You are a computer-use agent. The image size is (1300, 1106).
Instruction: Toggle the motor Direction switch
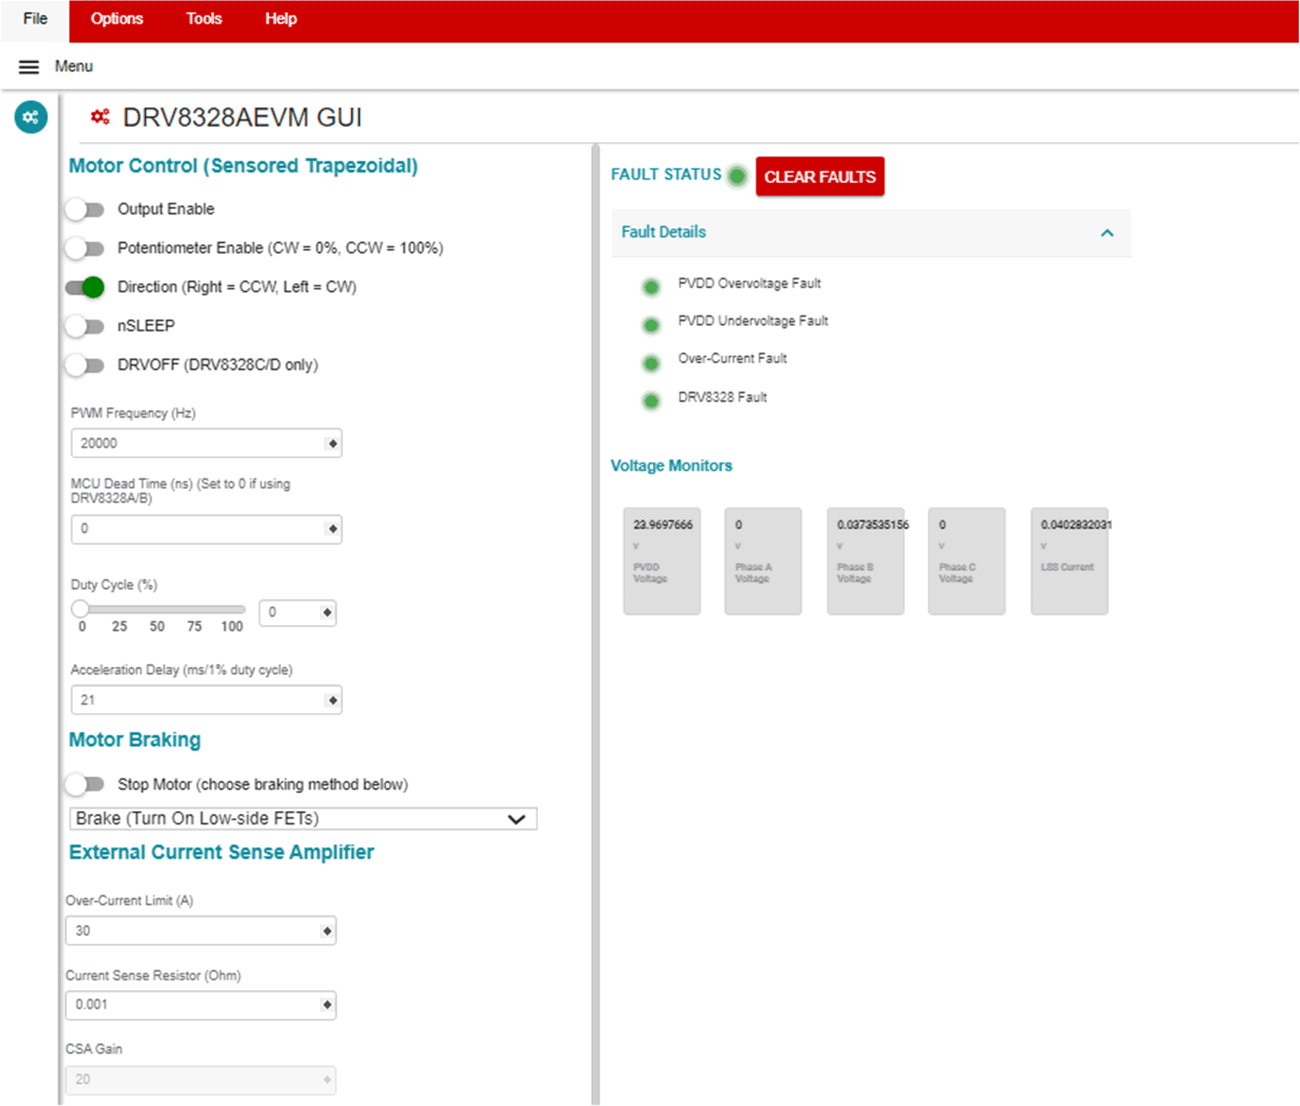click(85, 287)
